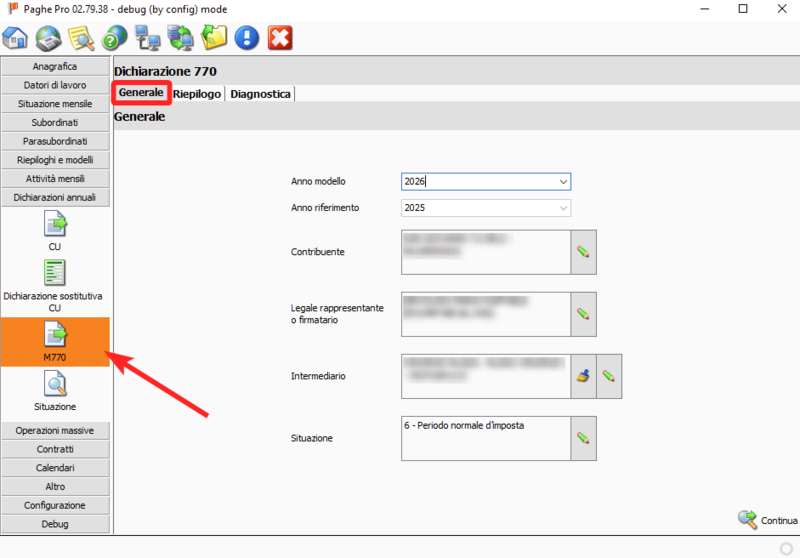Open the Altro sidebar section

(x=55, y=487)
